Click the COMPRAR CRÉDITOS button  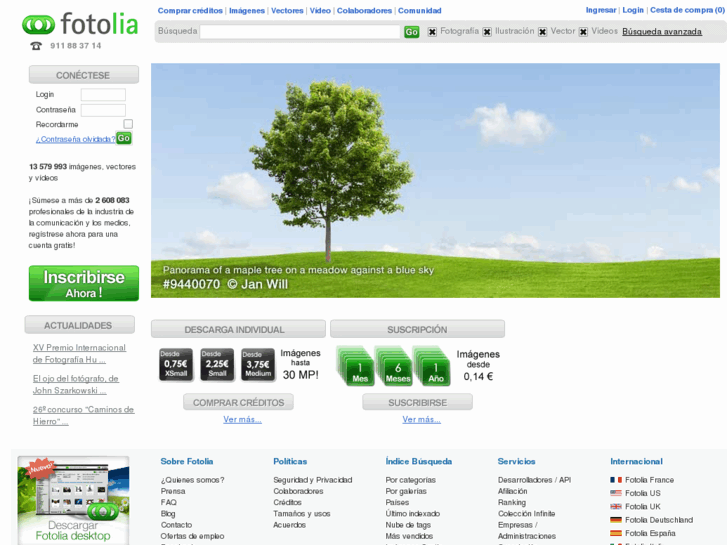tap(238, 402)
